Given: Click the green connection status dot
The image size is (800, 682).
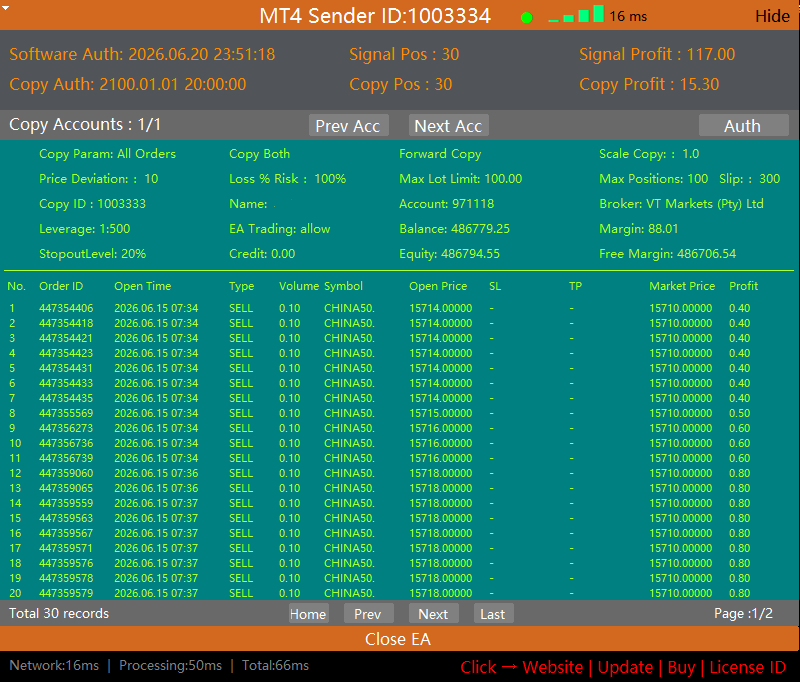Looking at the screenshot, I should click(527, 18).
